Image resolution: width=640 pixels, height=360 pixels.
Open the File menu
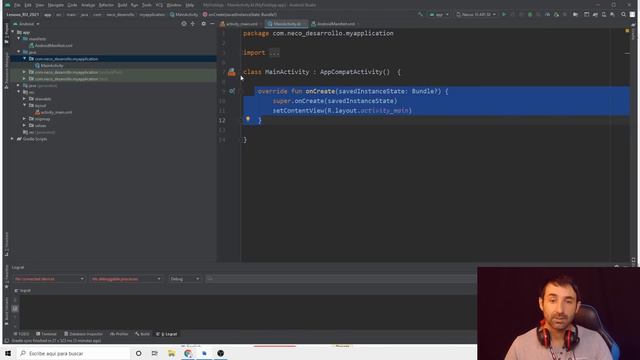tap(17, 5)
